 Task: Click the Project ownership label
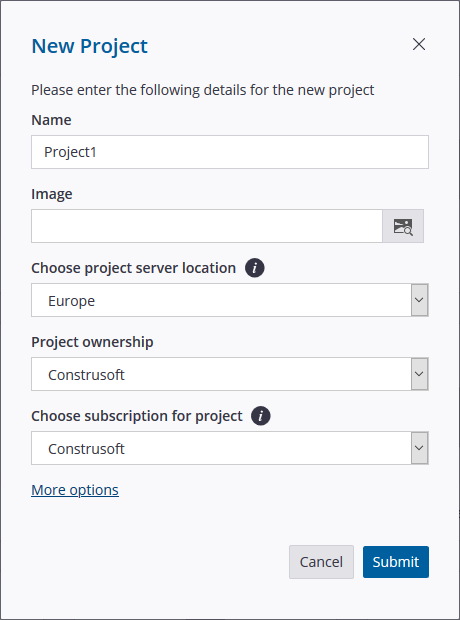click(x=92, y=342)
